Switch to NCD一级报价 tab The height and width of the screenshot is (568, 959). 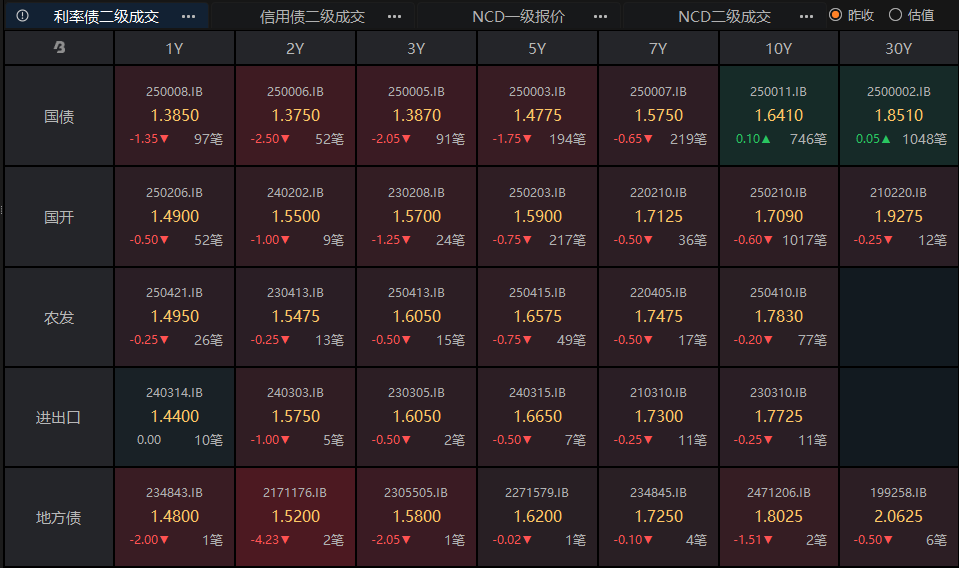(x=518, y=17)
